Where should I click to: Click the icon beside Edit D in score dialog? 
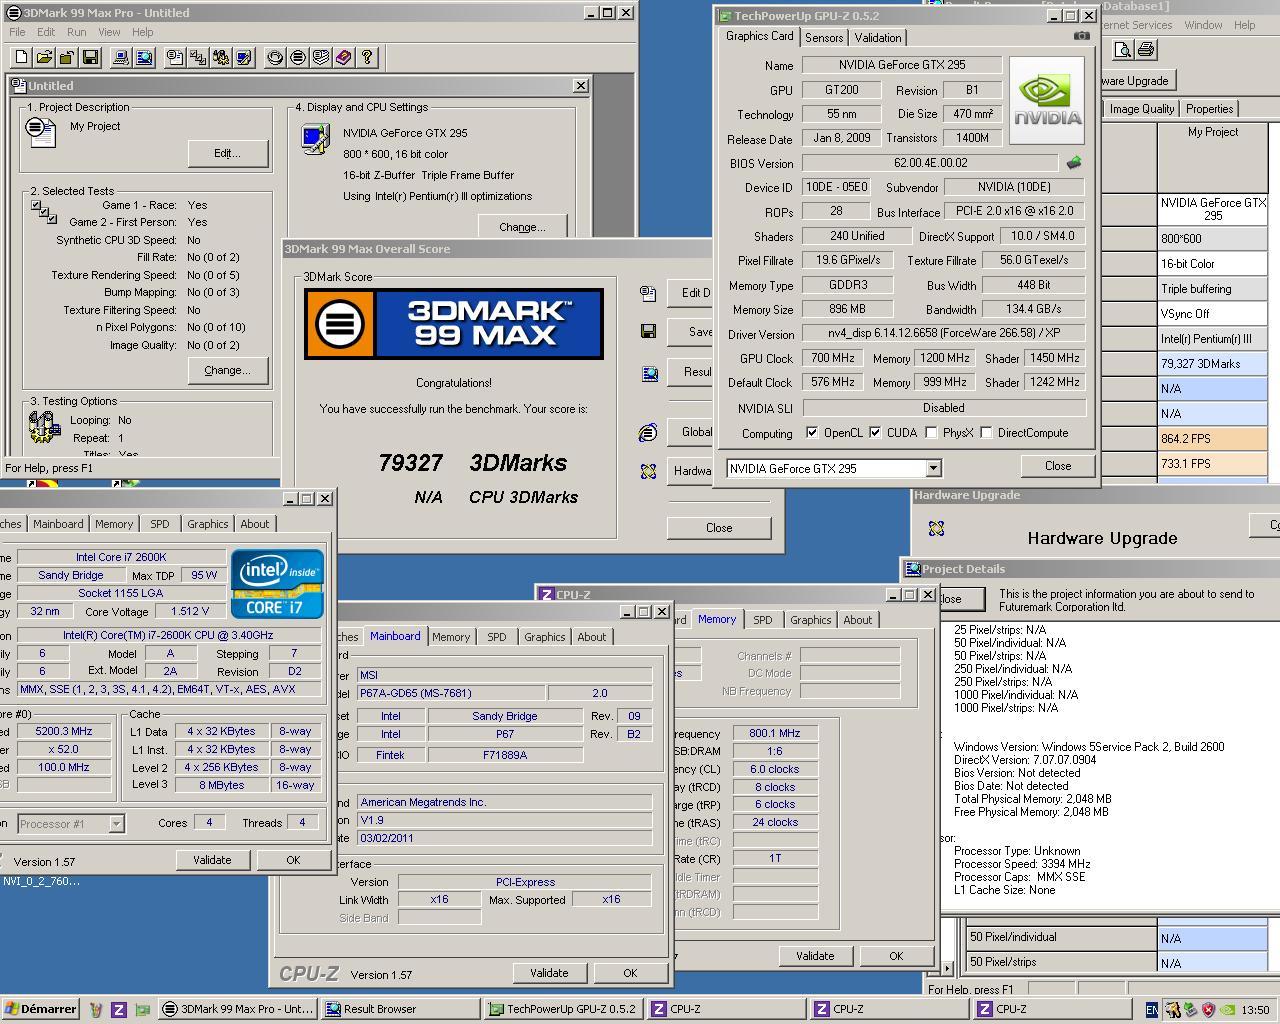tap(648, 293)
